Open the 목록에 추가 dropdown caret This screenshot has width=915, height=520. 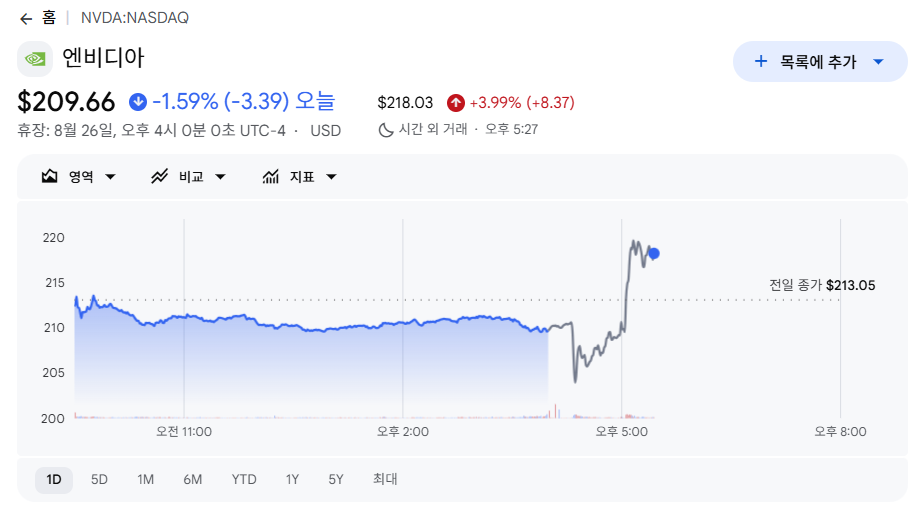[x=878, y=62]
